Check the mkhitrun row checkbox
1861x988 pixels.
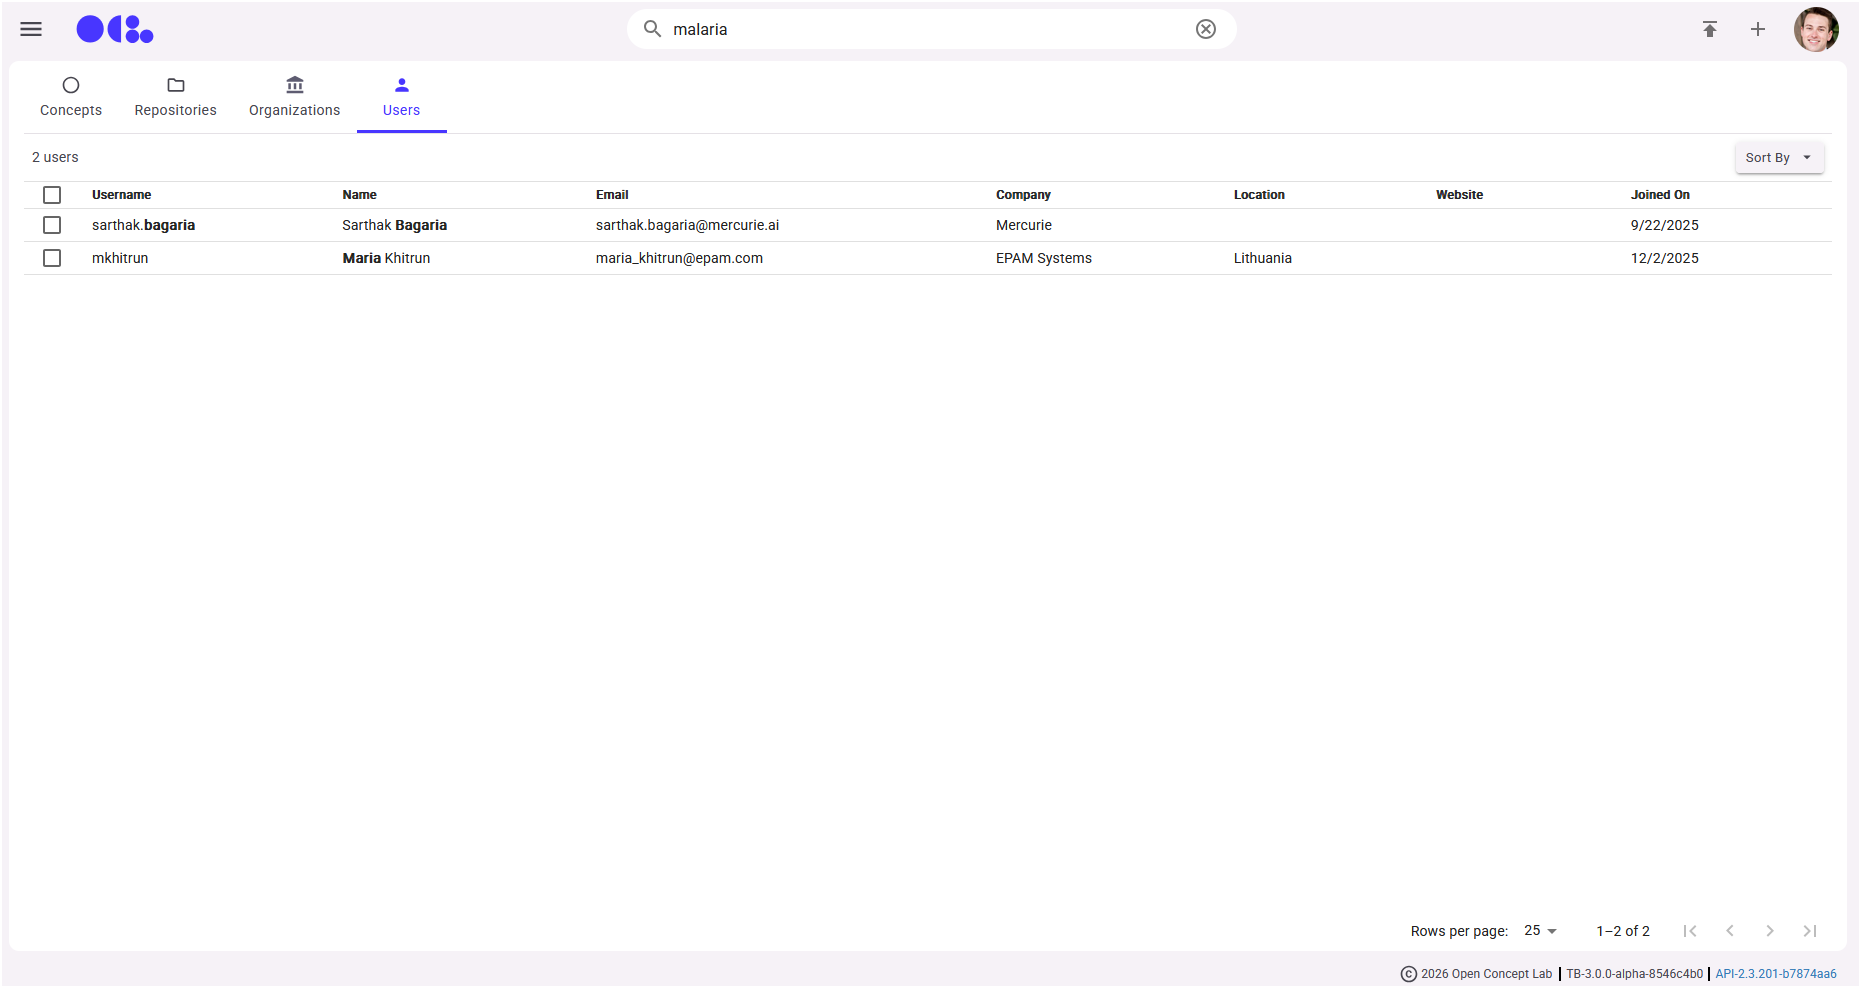point(52,258)
